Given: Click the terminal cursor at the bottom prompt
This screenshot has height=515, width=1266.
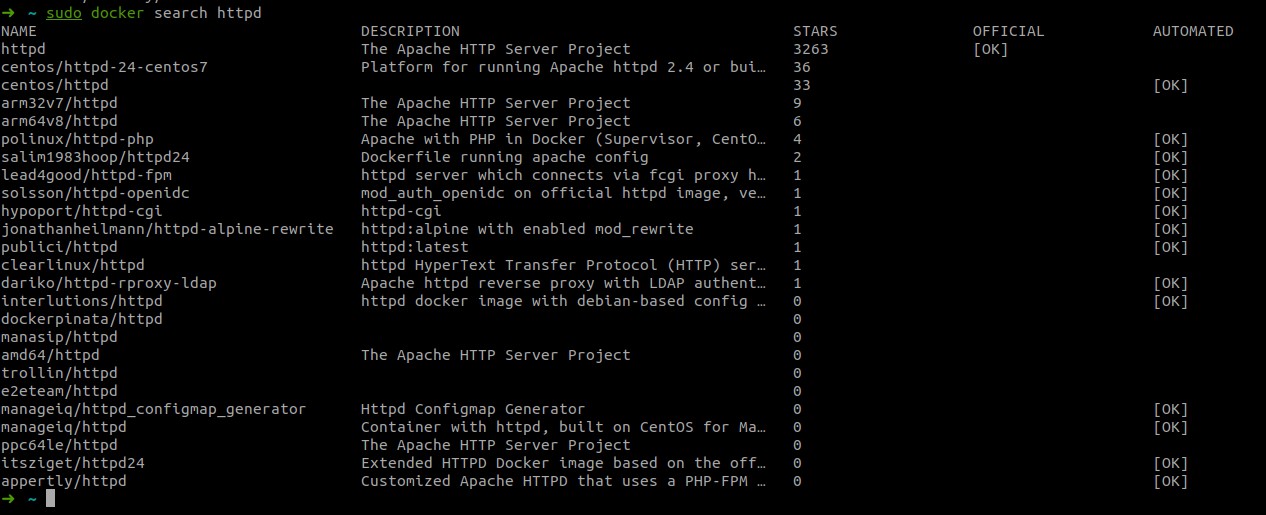Looking at the screenshot, I should point(51,499).
